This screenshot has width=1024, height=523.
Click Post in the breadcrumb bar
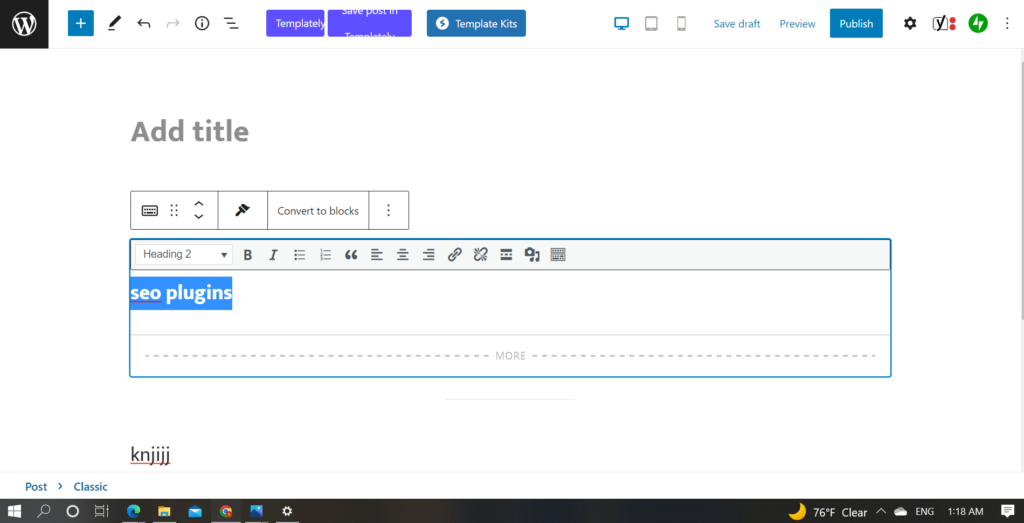(36, 486)
